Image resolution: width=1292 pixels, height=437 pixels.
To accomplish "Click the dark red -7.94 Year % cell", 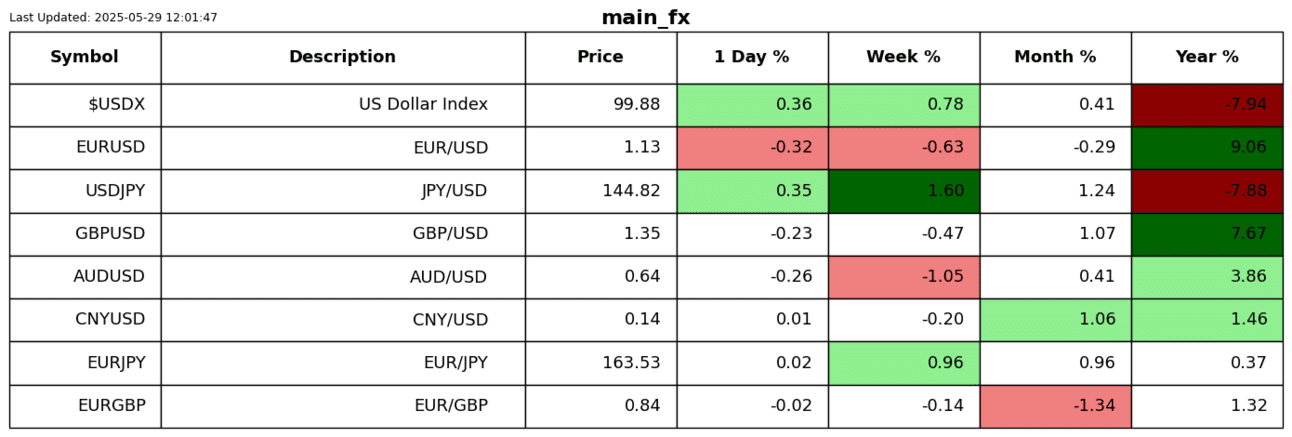I will tap(1207, 105).
